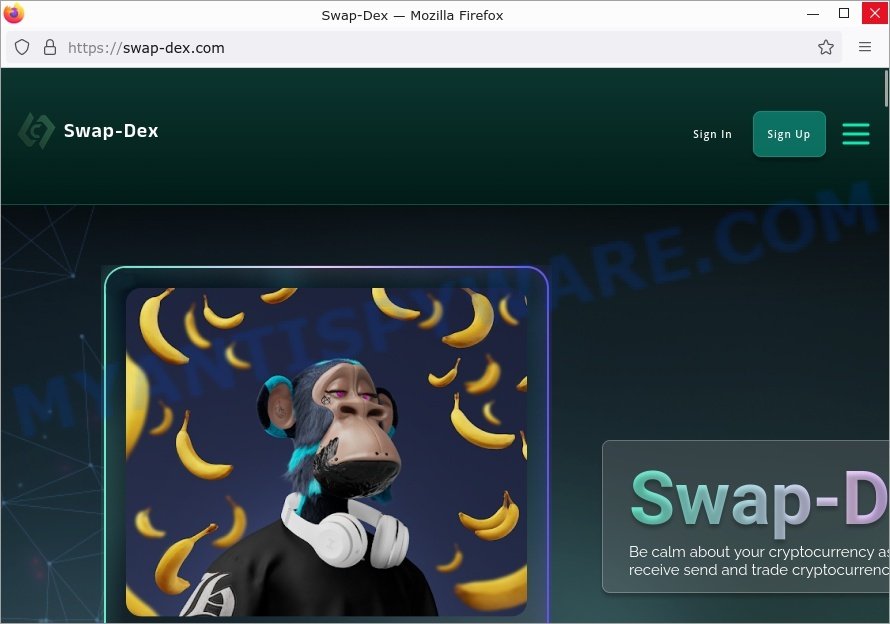
Task: Open the tracking protection shield icon
Action: [22, 47]
